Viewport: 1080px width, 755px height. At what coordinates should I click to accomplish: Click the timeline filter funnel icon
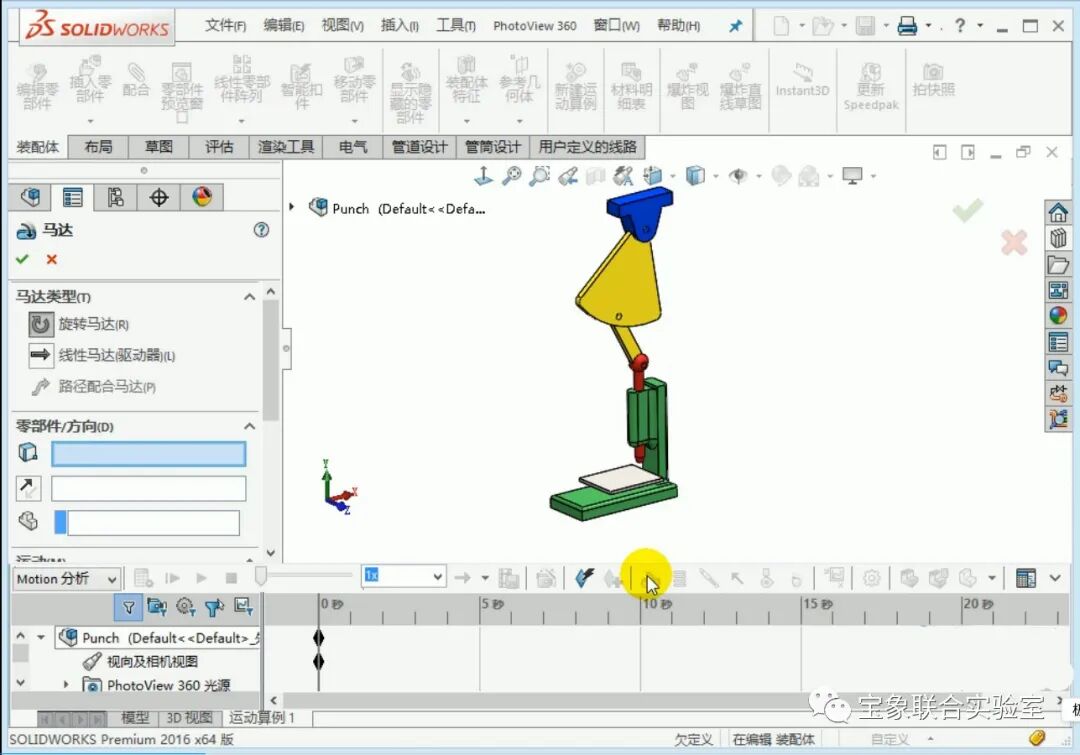pyautogui.click(x=128, y=607)
